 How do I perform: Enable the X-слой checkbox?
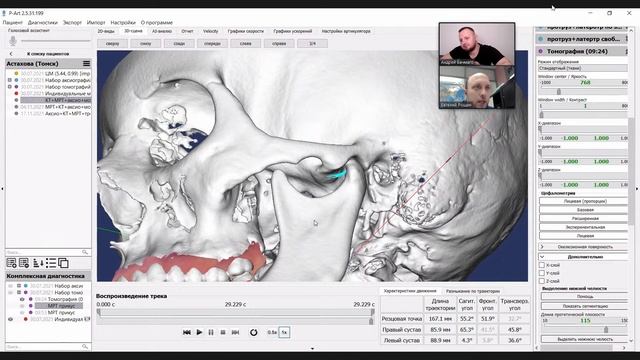click(542, 265)
